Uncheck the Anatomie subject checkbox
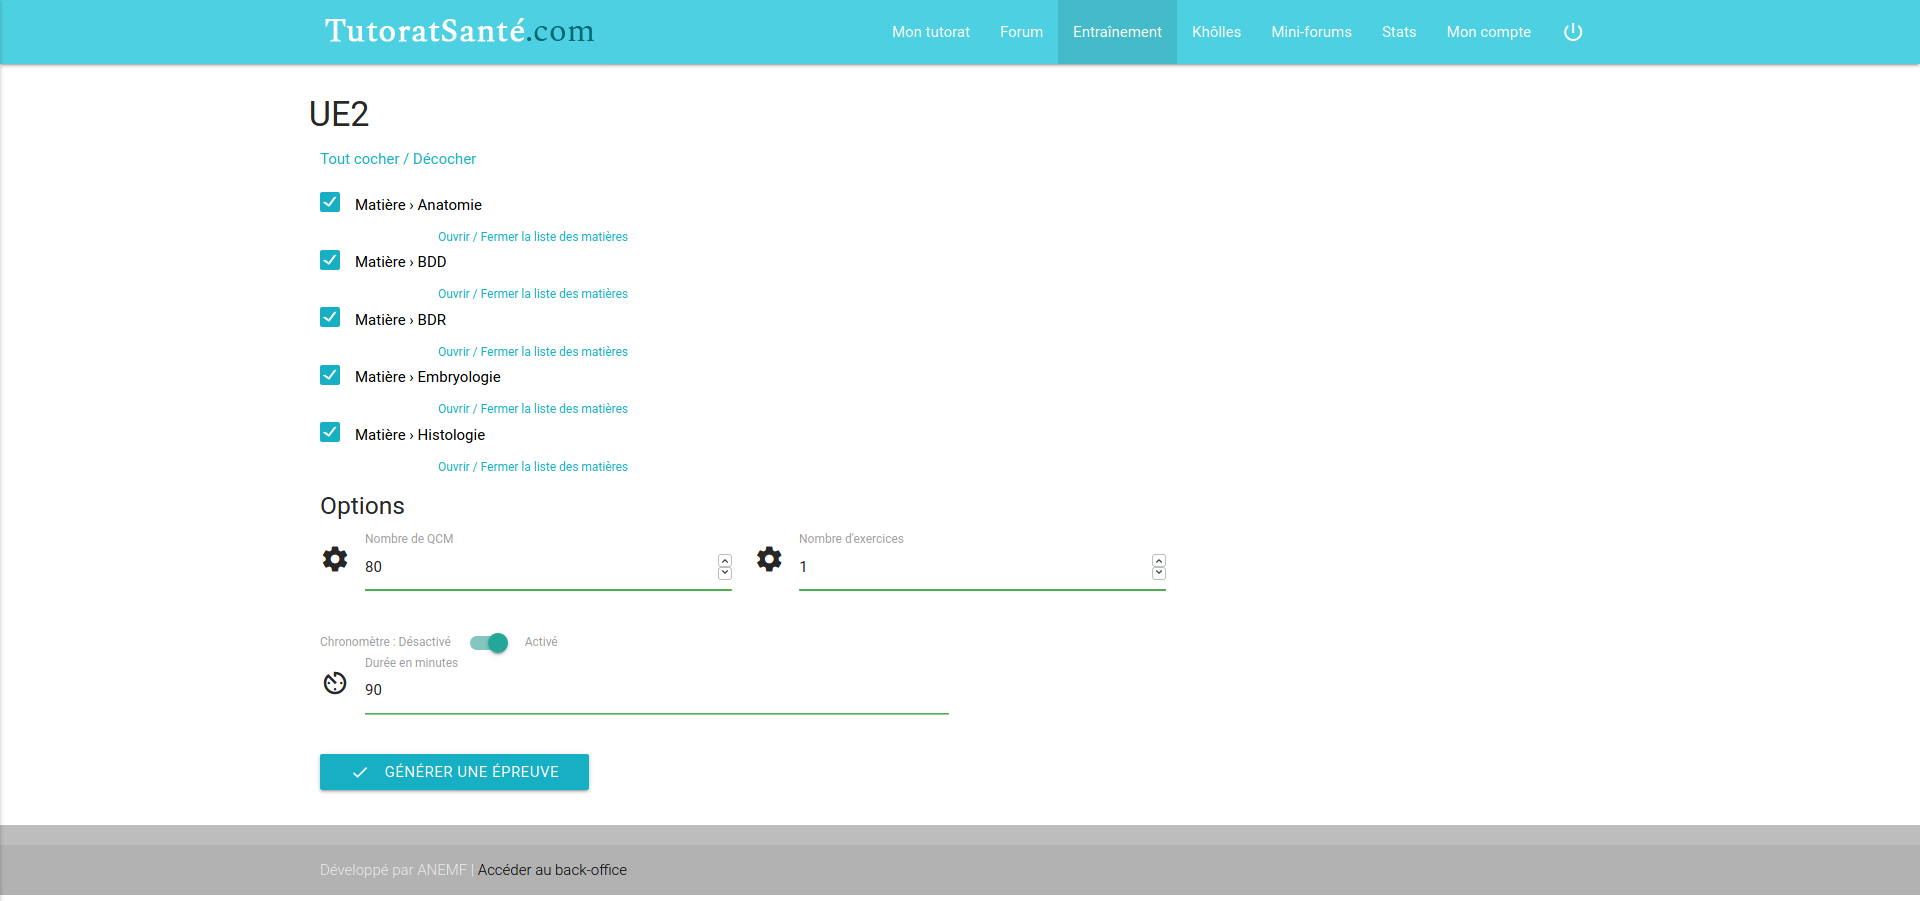The height and width of the screenshot is (901, 1920). coord(330,202)
